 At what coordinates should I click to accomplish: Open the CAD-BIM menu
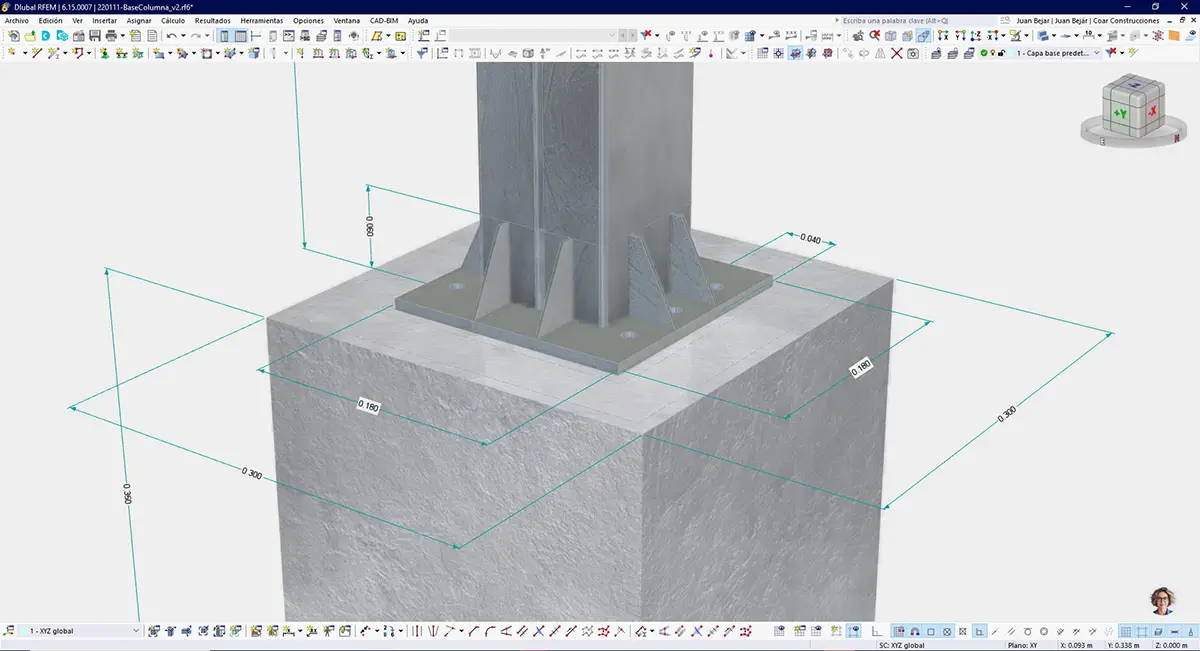(385, 20)
